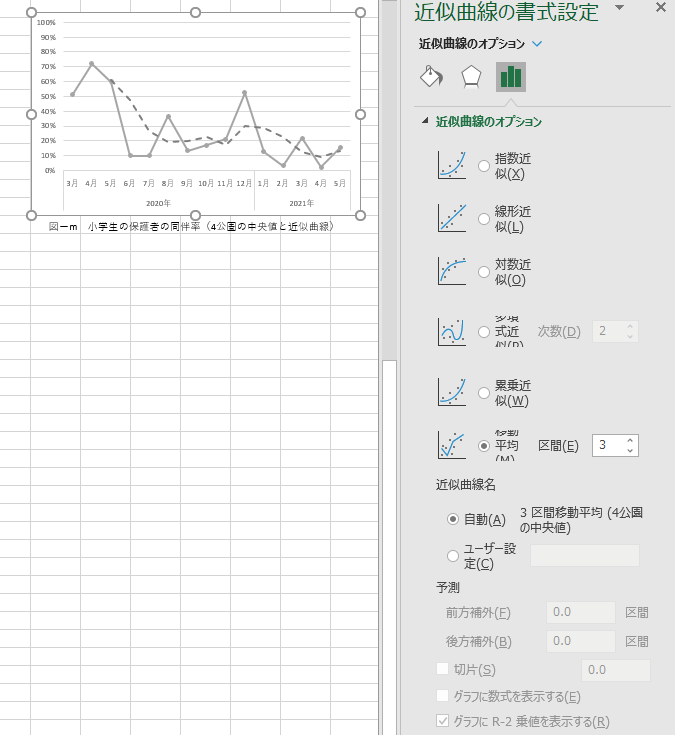Click the logarithmic trendline icon
Viewport: 675px width, 735px height.
click(451, 271)
